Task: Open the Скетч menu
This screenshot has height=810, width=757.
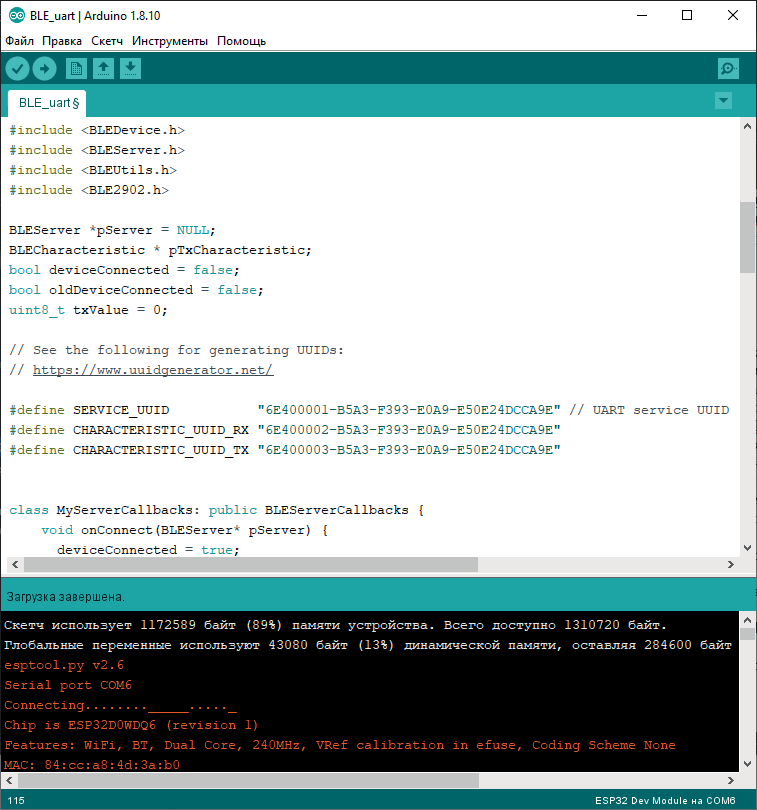Action: click(x=107, y=41)
